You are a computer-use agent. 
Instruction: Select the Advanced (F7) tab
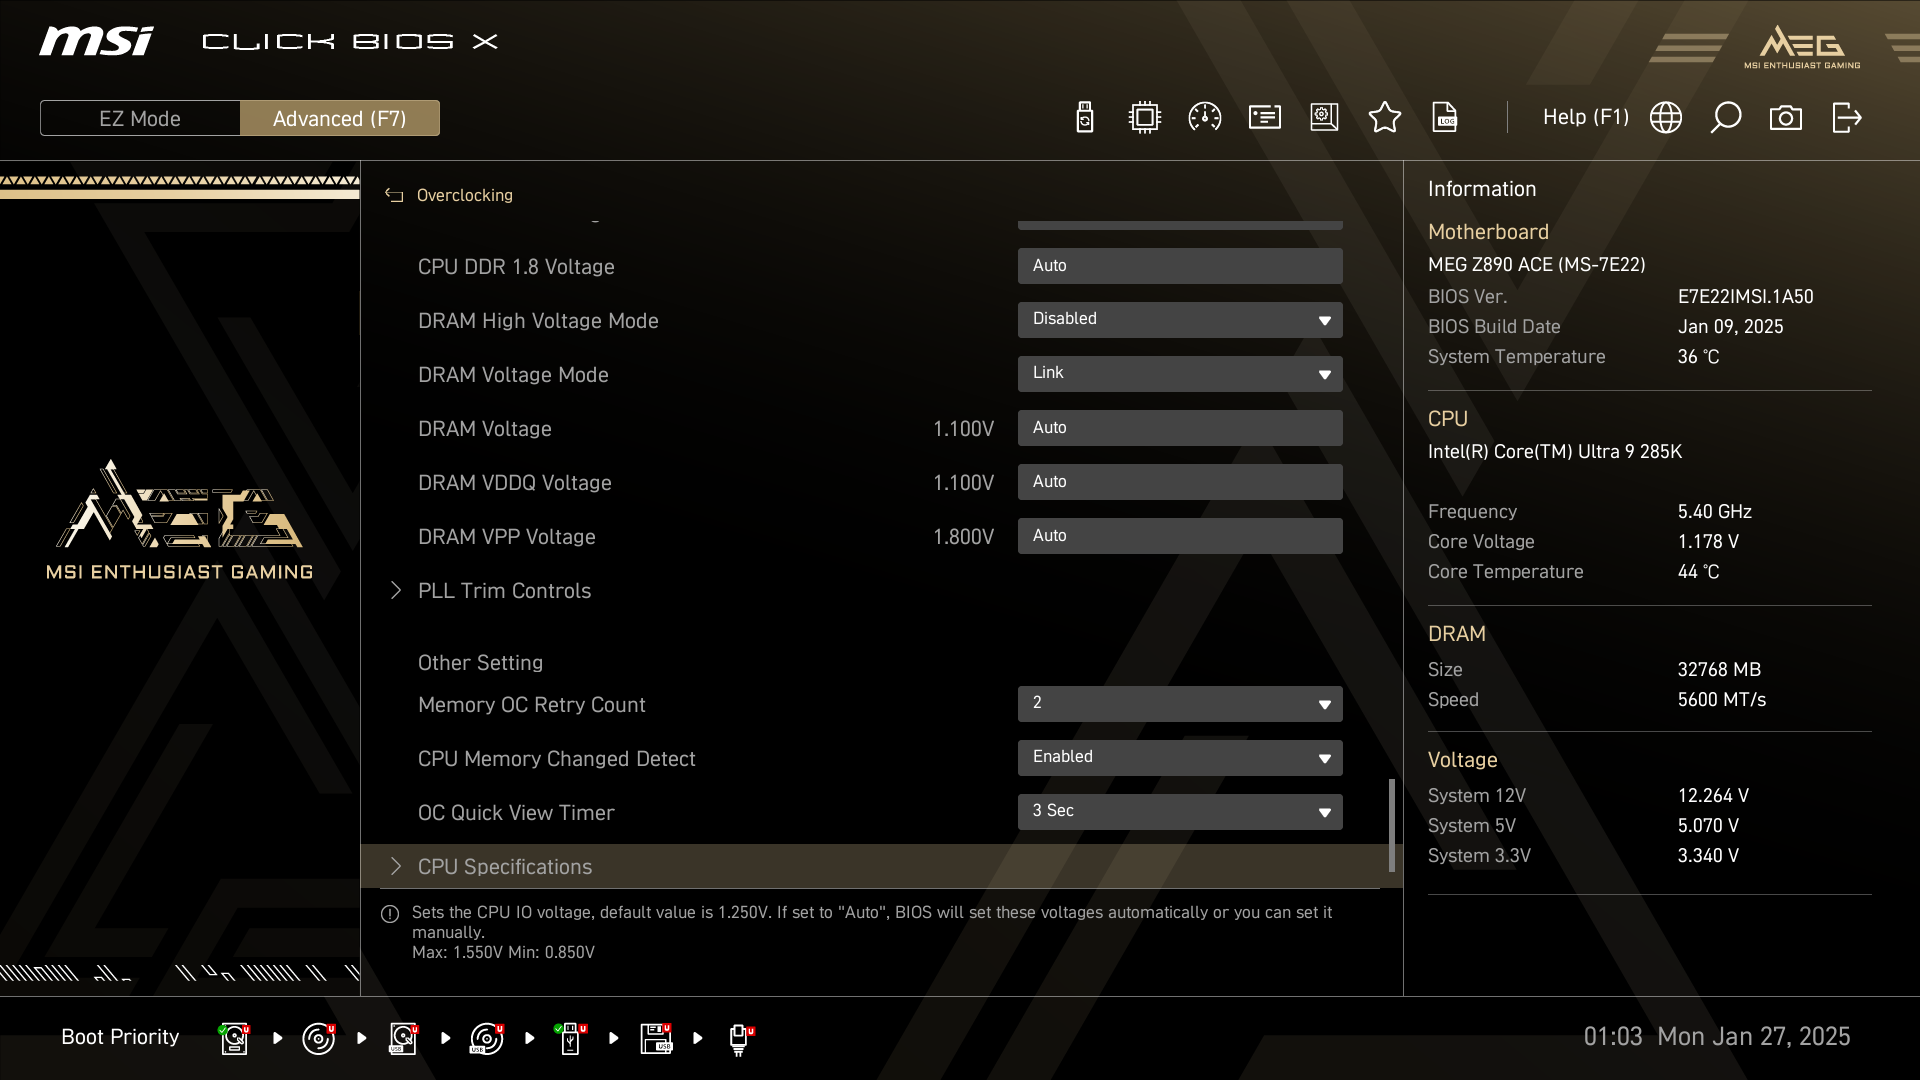click(339, 118)
